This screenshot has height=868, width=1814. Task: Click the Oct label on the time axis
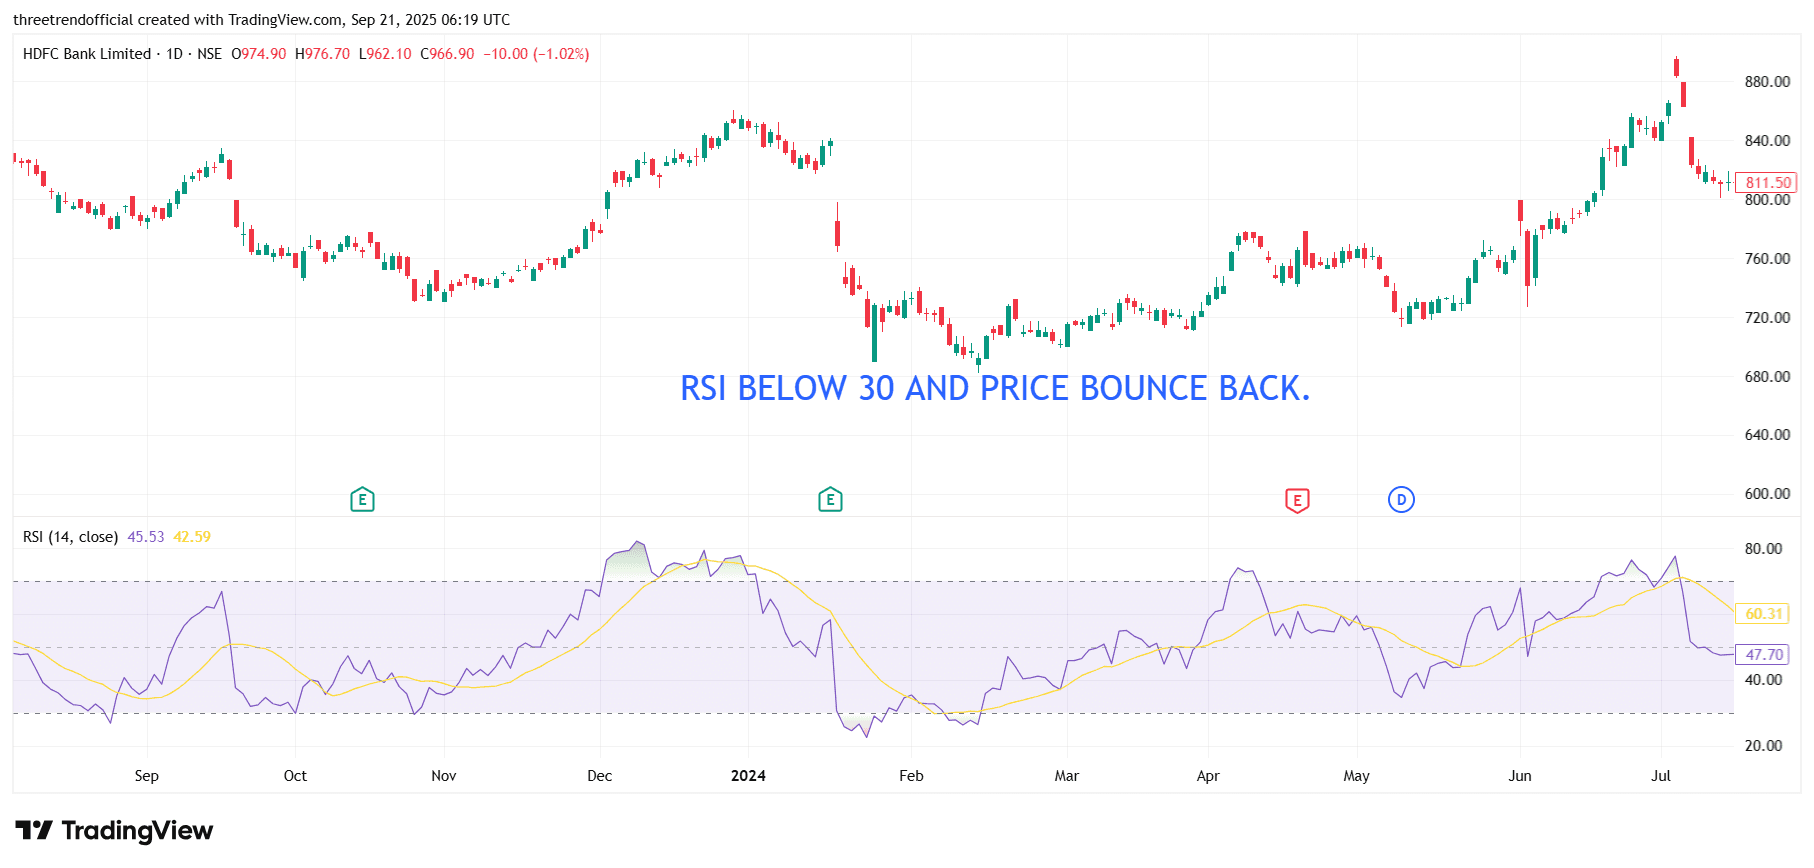(295, 776)
